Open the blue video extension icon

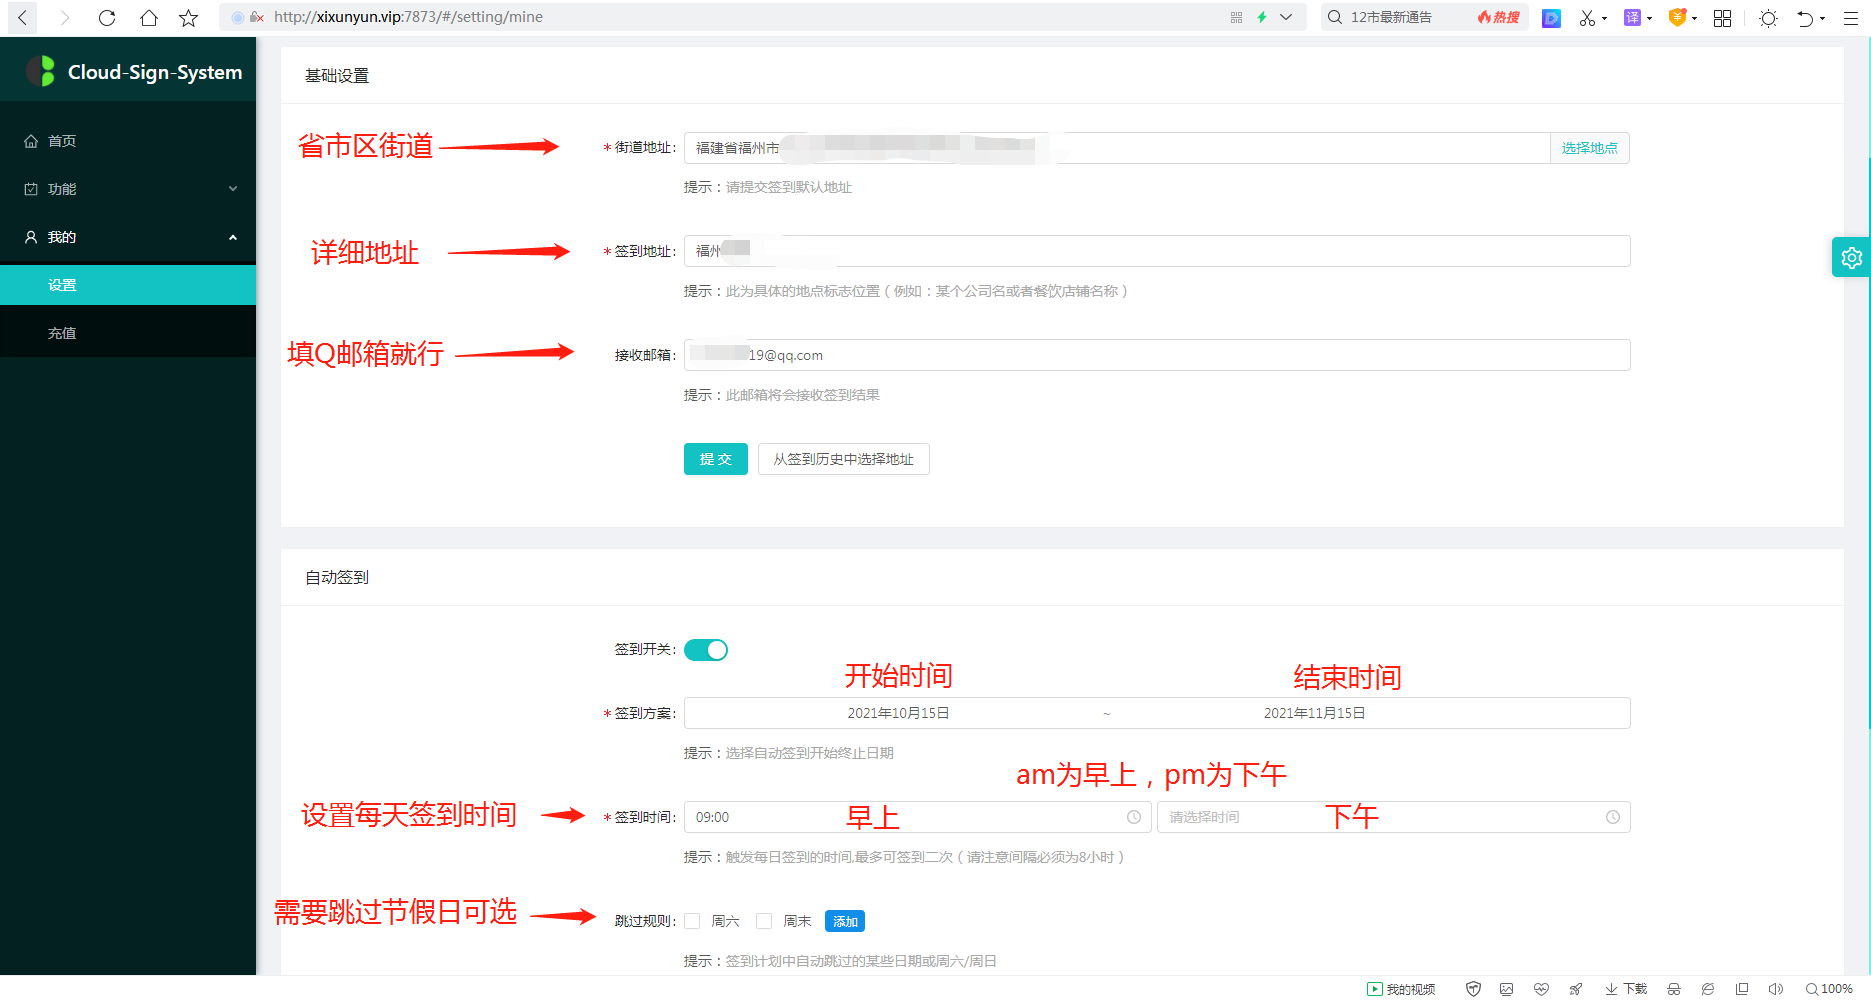click(x=1551, y=18)
